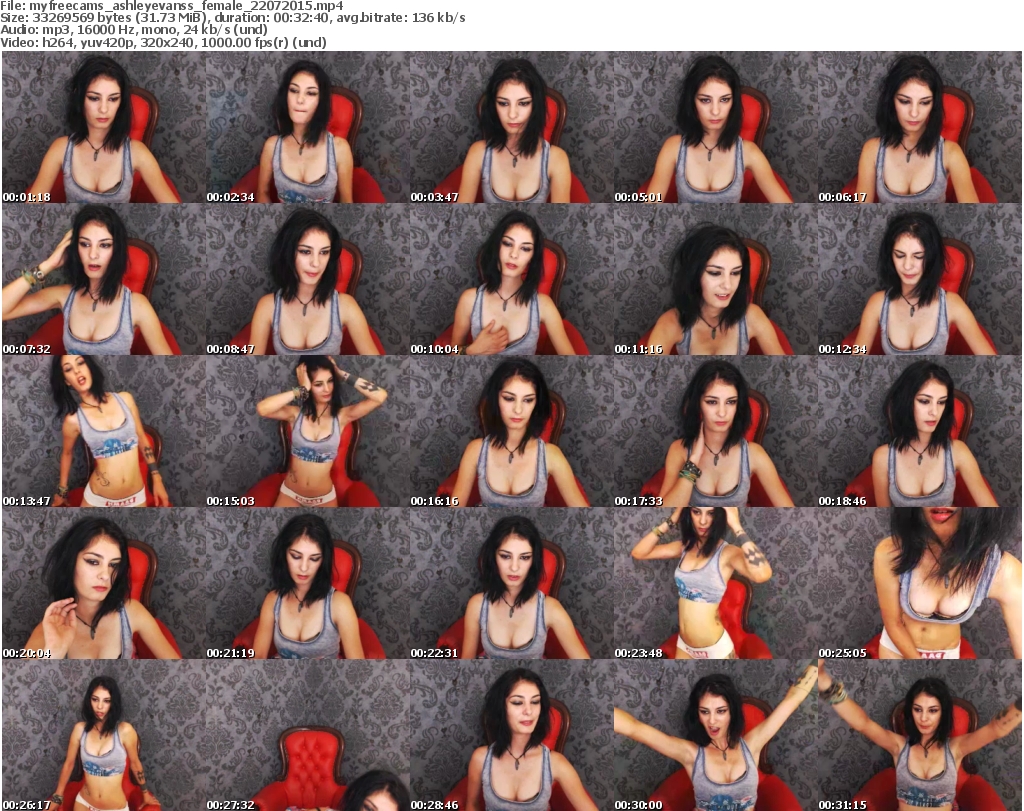Click the 'Audio: mp3, 16000 Hz' line

134,30
